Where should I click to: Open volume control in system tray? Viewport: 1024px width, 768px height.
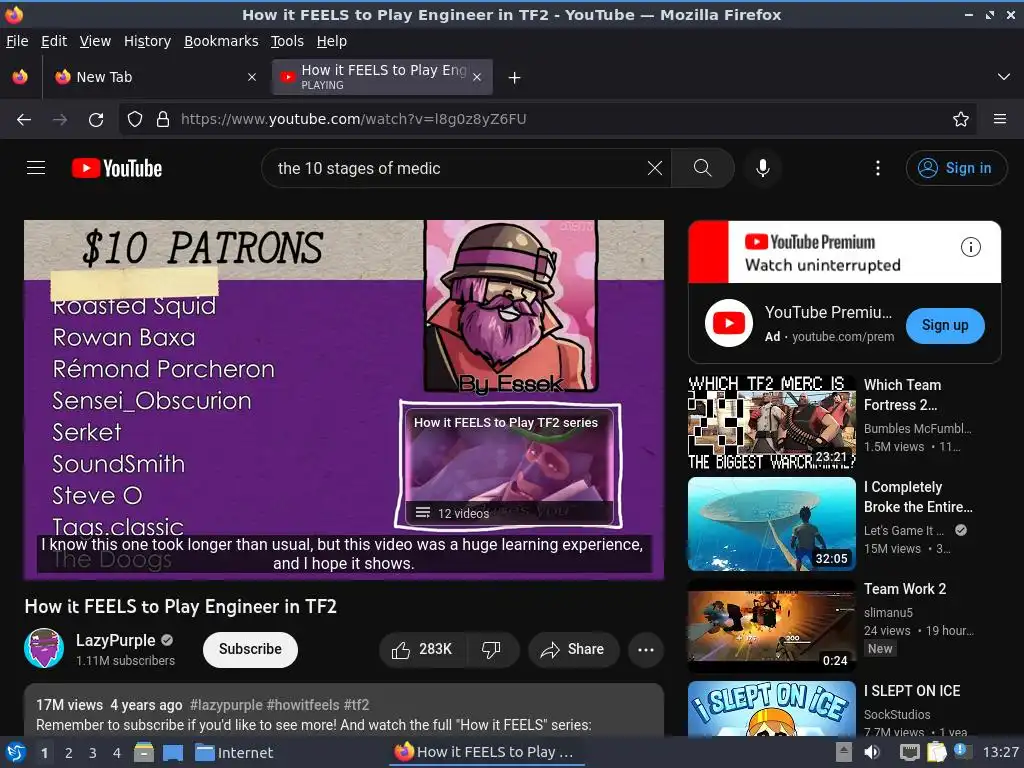872,752
